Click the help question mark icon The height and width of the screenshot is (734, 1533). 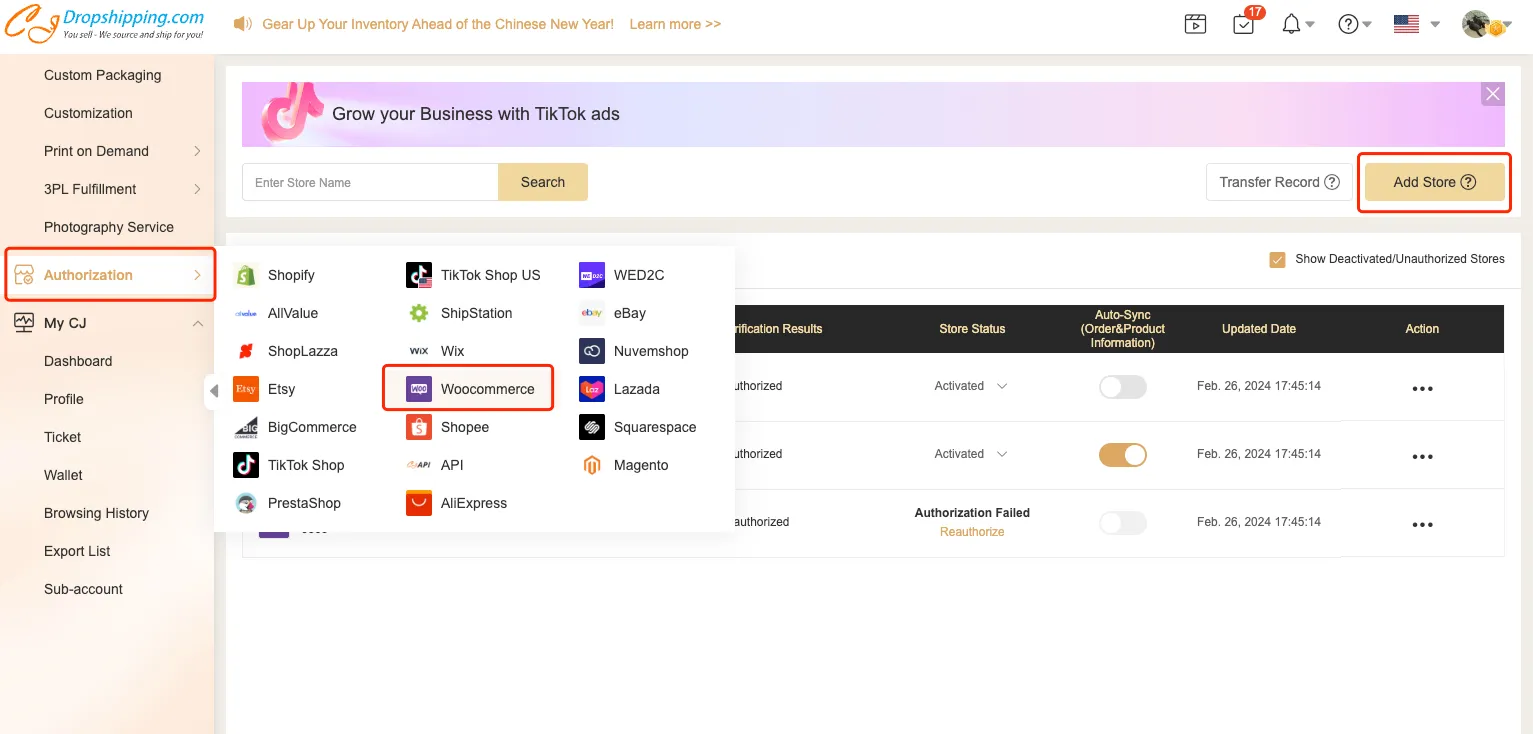point(1348,24)
